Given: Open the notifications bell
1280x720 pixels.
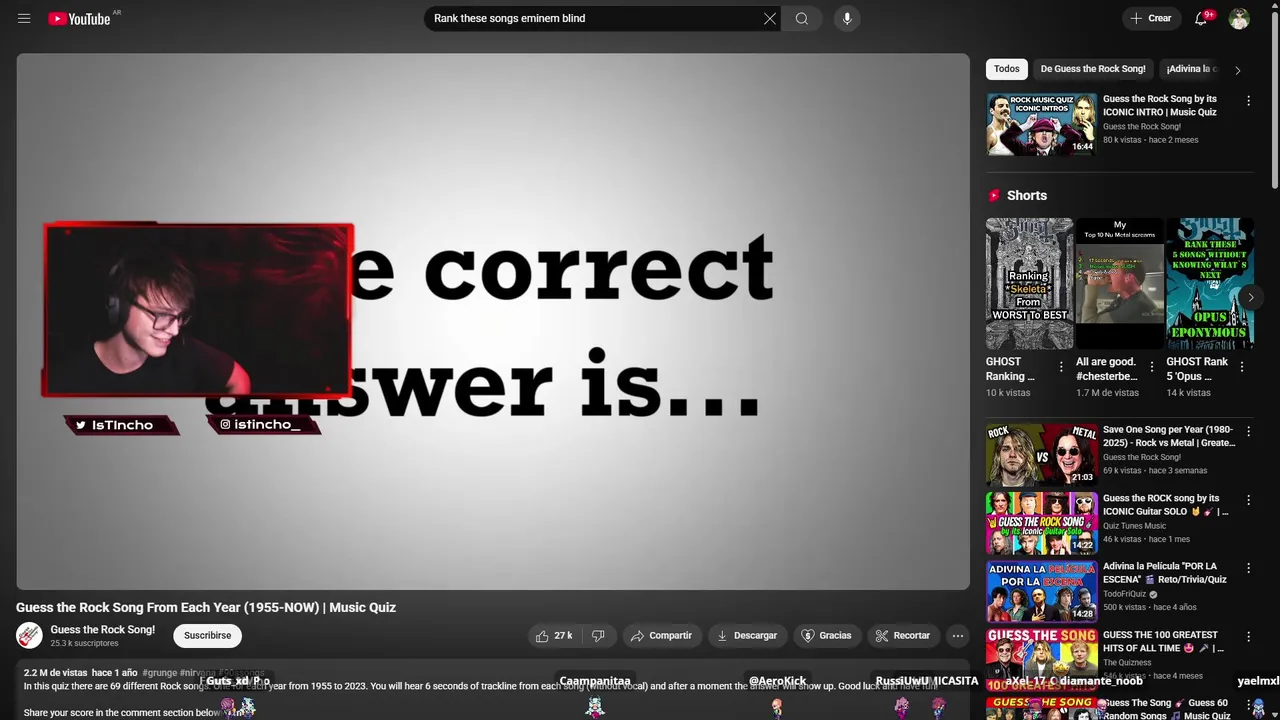Looking at the screenshot, I should (1202, 18).
